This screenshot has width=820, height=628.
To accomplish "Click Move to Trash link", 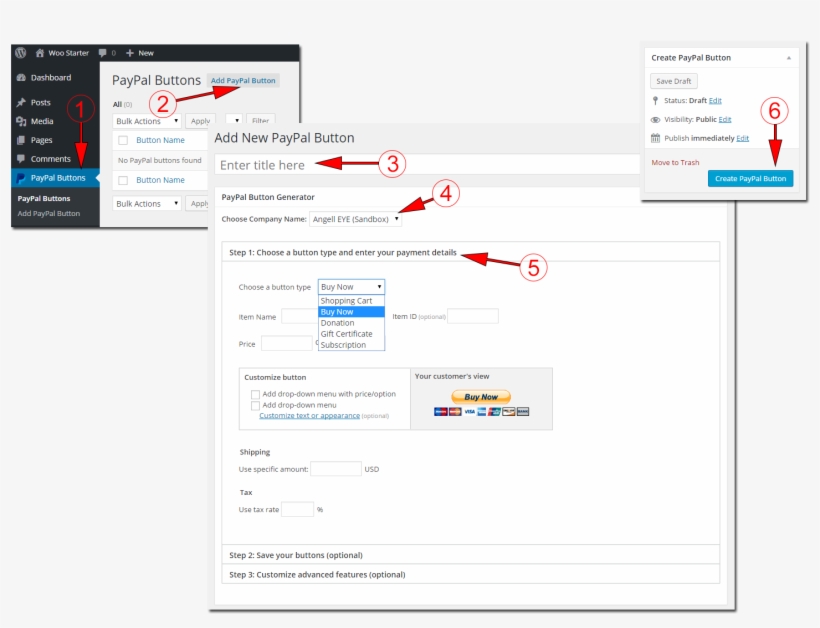I will [x=675, y=163].
